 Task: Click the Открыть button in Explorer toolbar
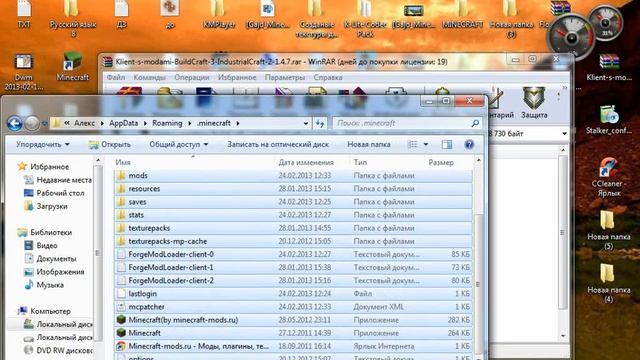pyautogui.click(x=110, y=144)
